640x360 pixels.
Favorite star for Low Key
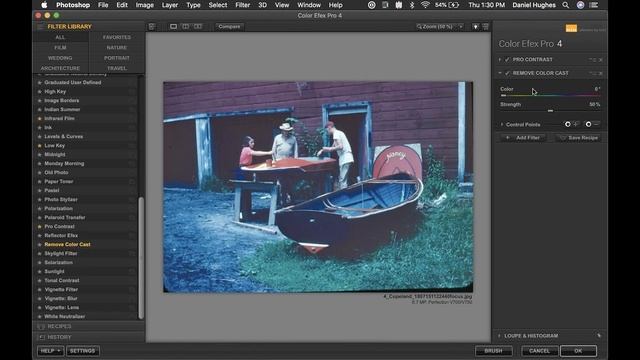[x=40, y=146]
